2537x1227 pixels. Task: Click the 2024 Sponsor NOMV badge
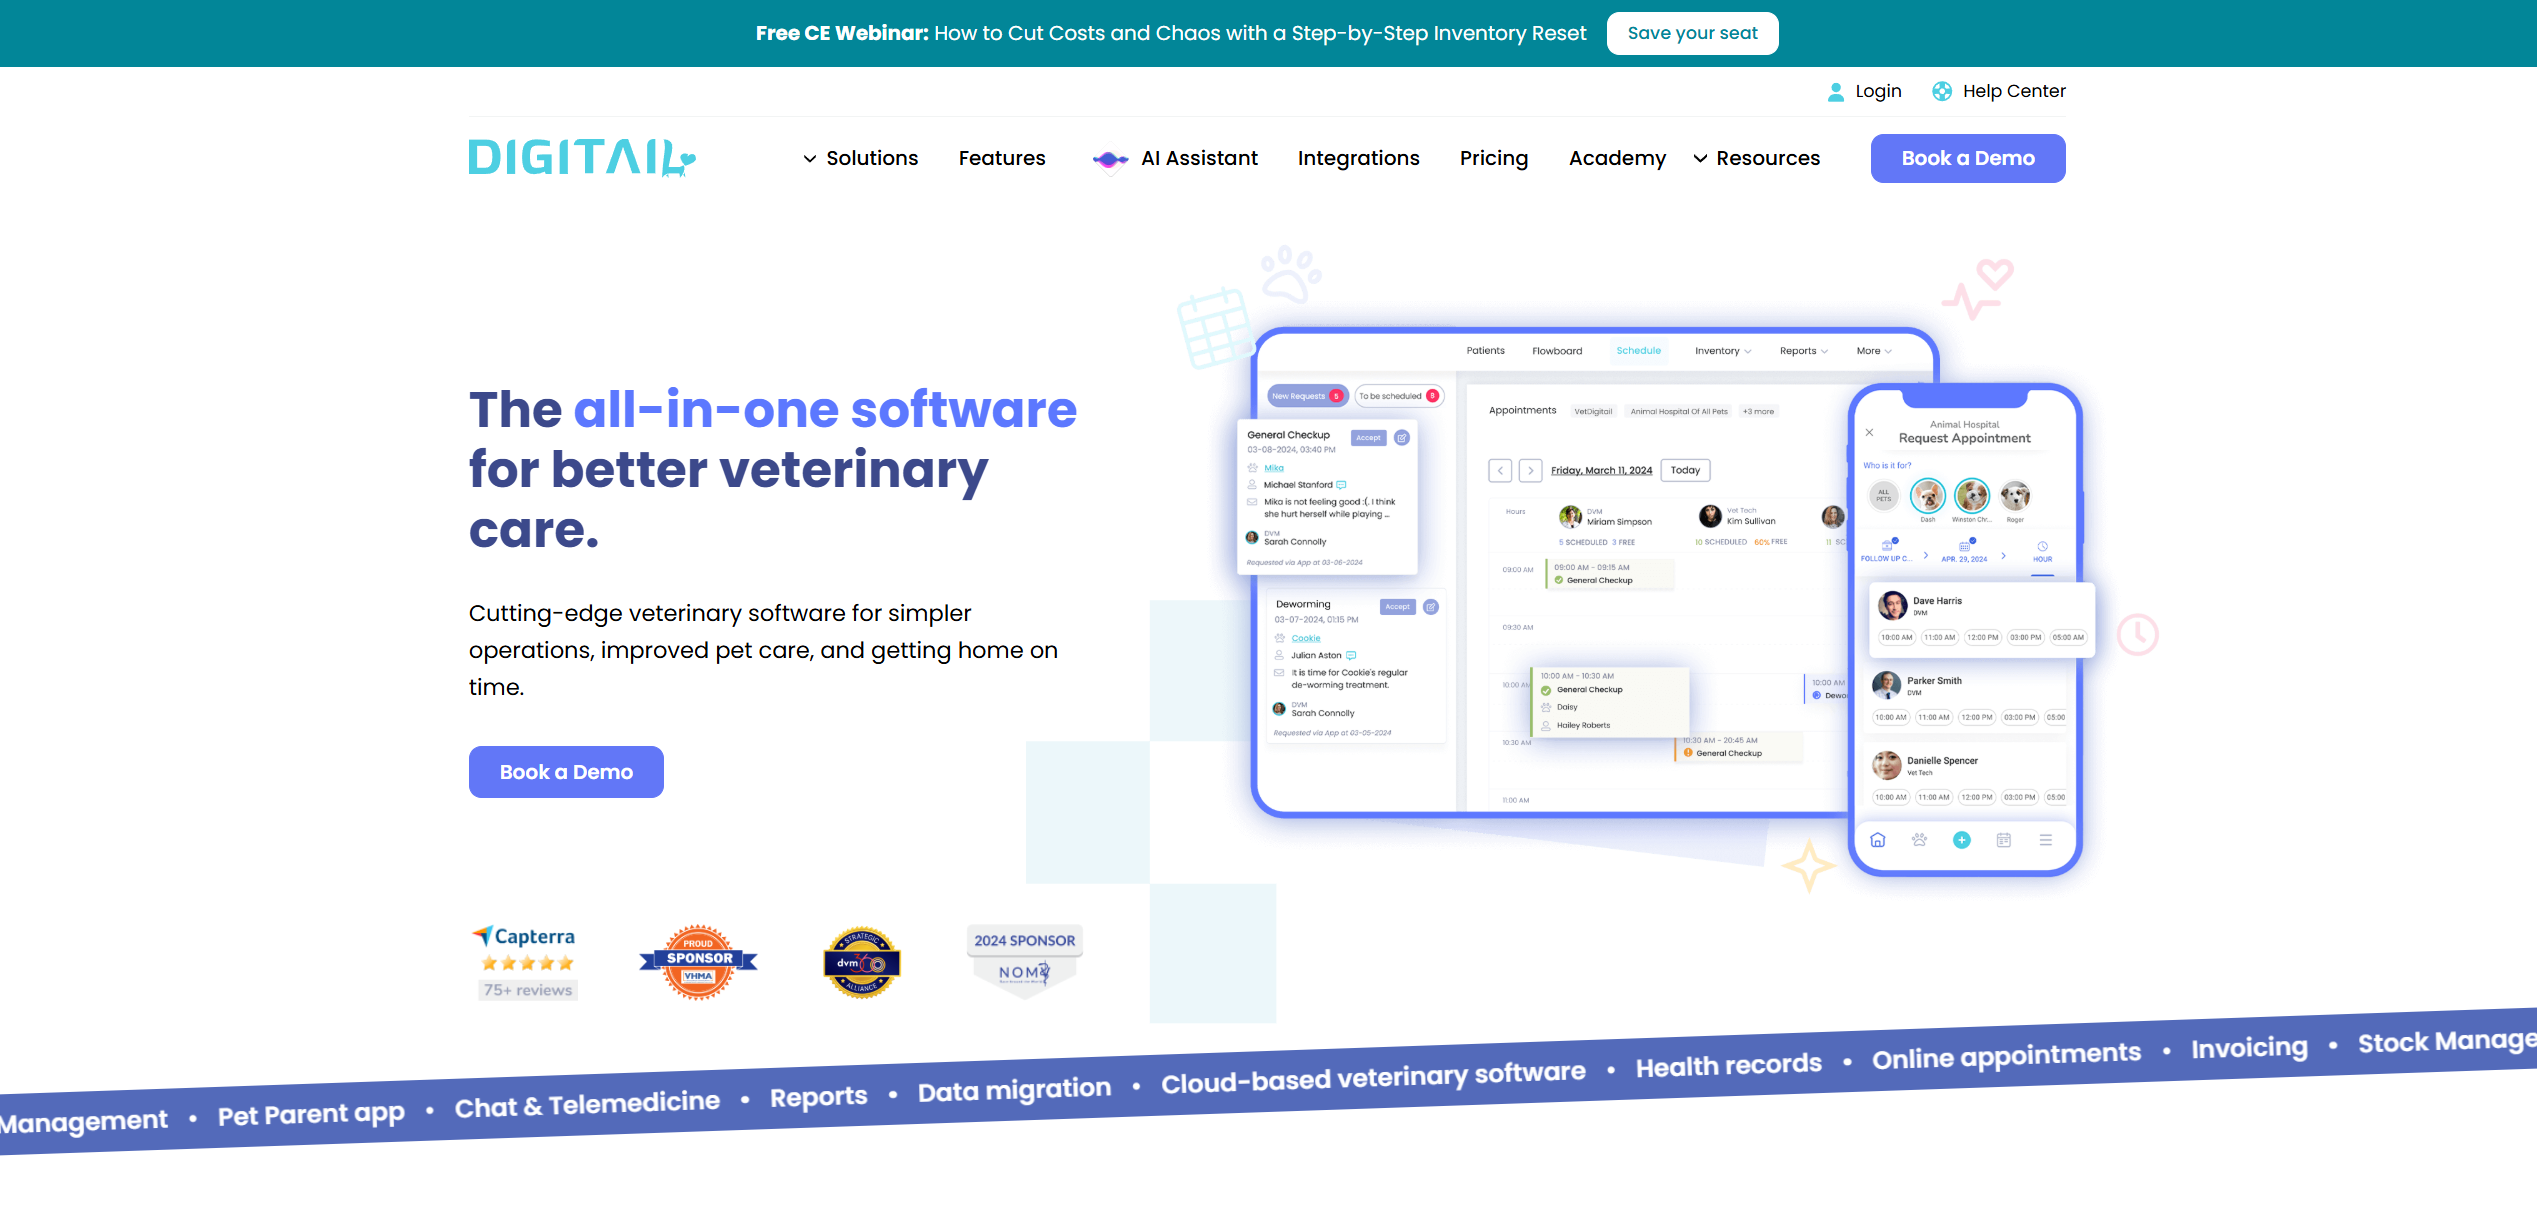pyautogui.click(x=1024, y=960)
